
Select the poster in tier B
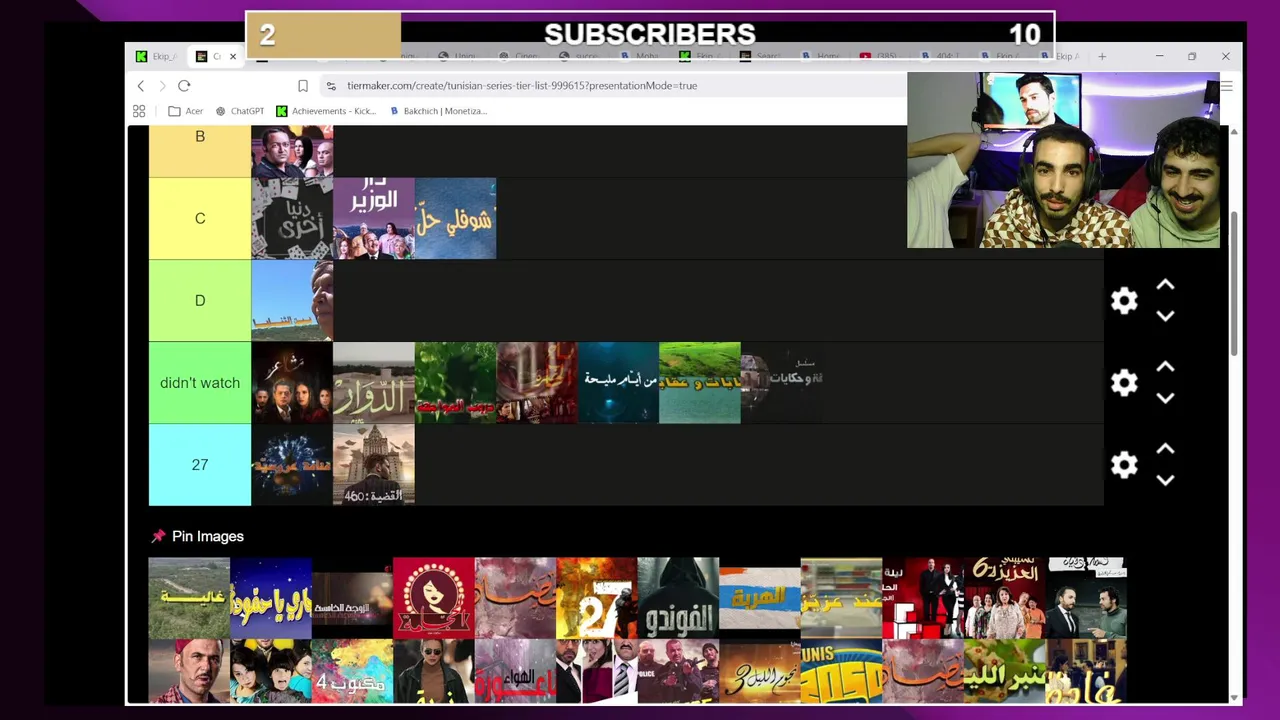click(x=292, y=151)
